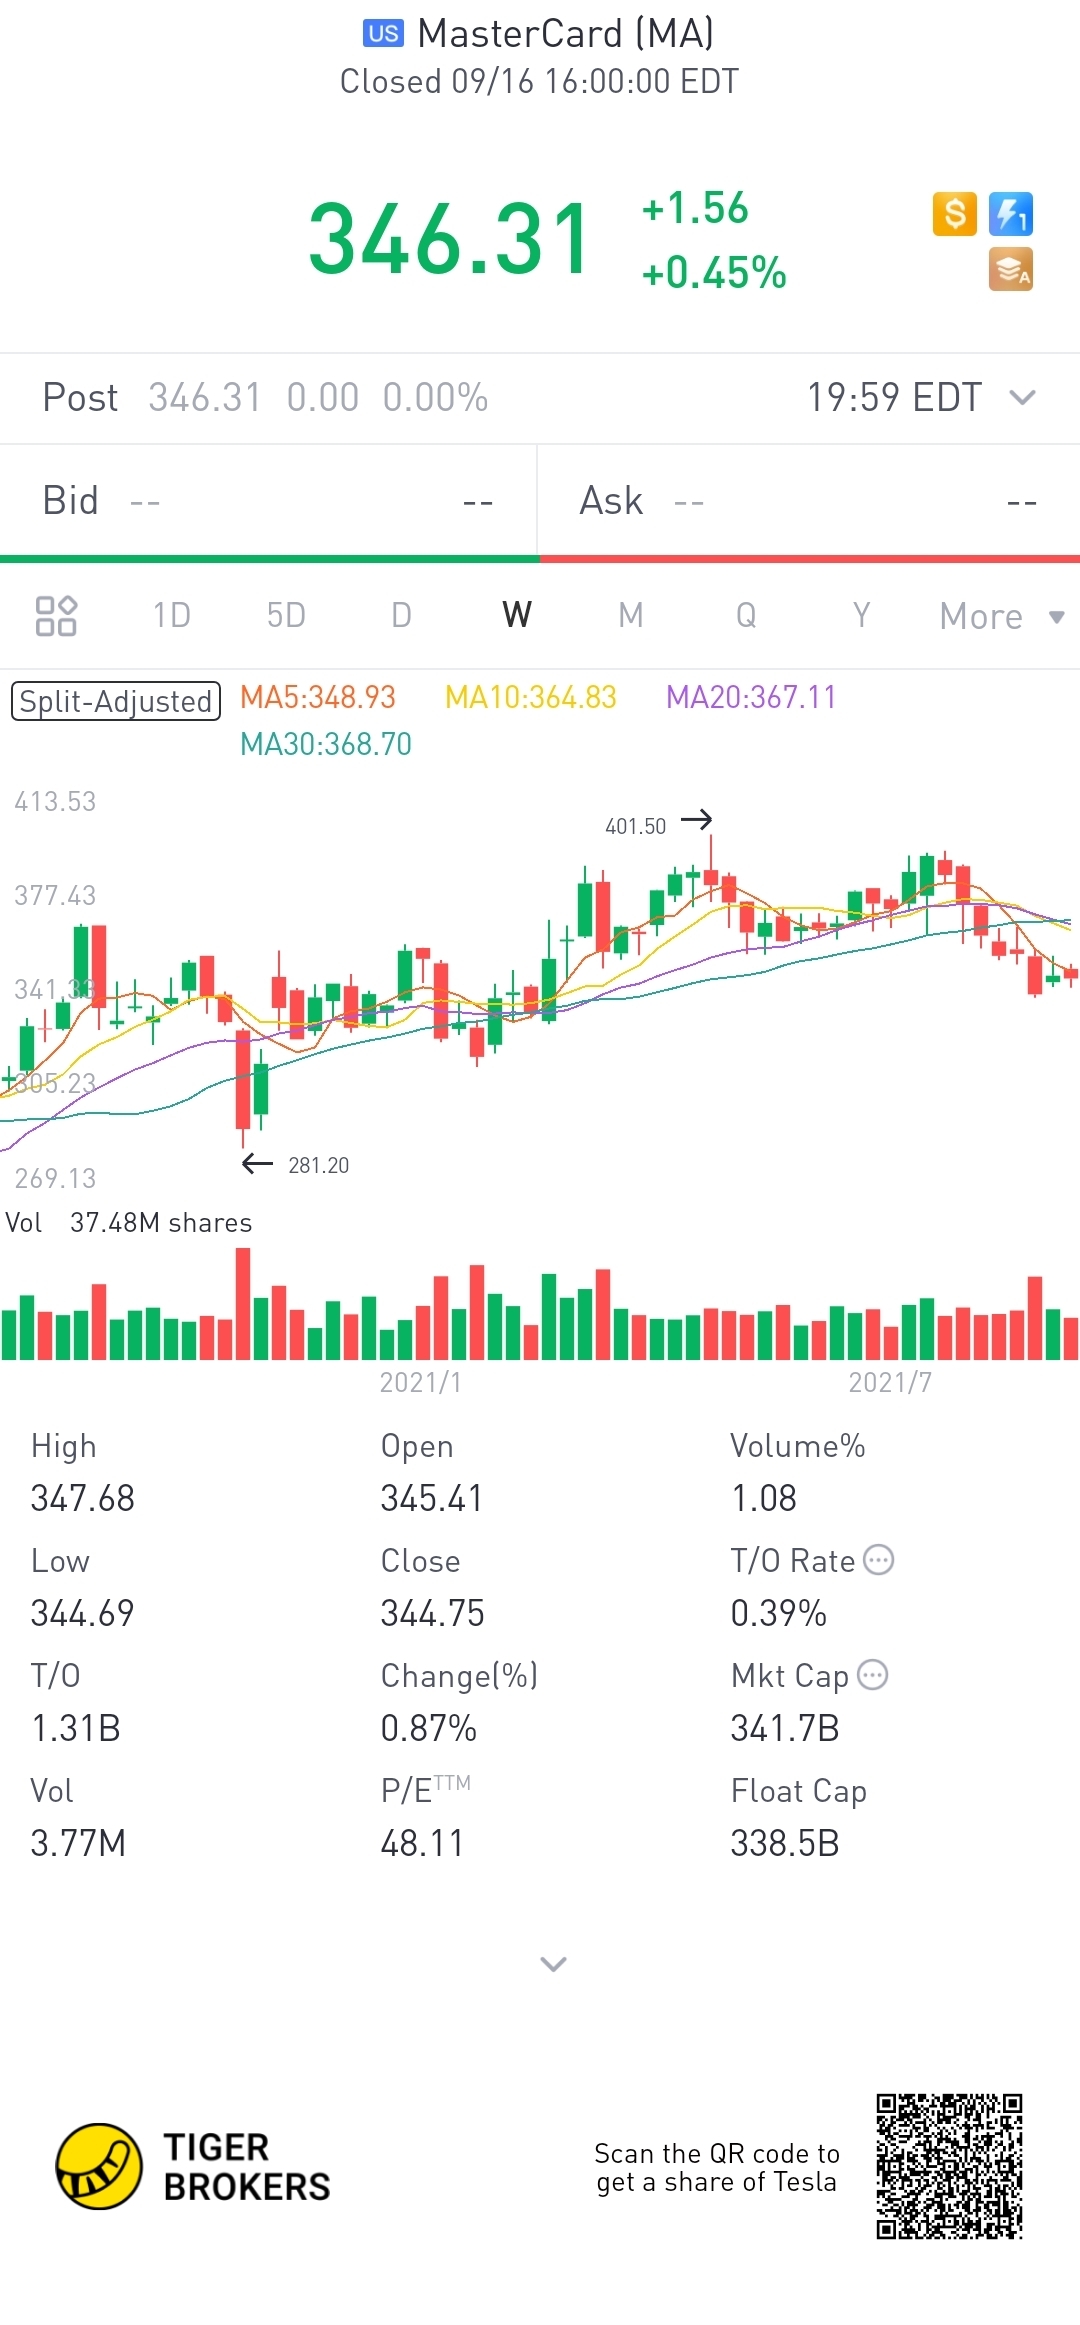
Task: Select the W weekly chart tab
Action: point(517,615)
